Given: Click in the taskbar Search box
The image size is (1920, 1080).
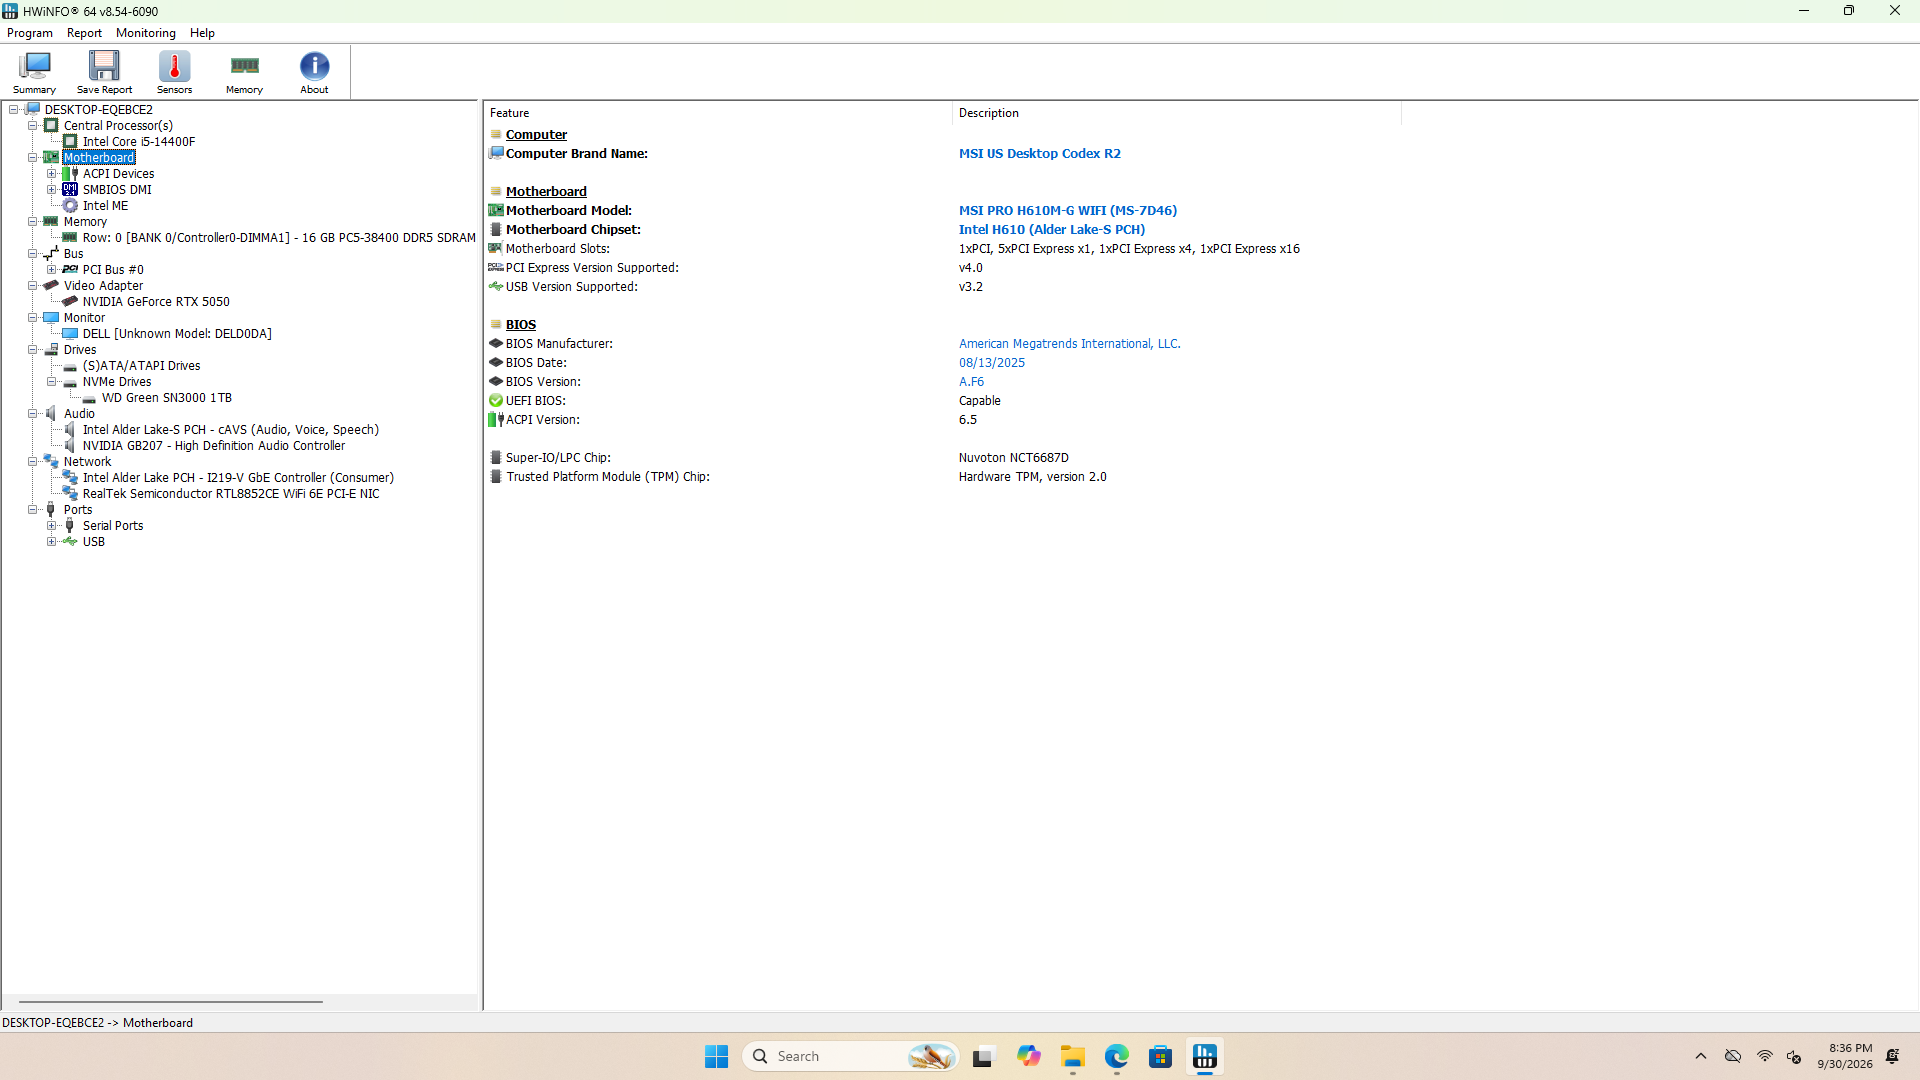Looking at the screenshot, I should [x=850, y=1056].
